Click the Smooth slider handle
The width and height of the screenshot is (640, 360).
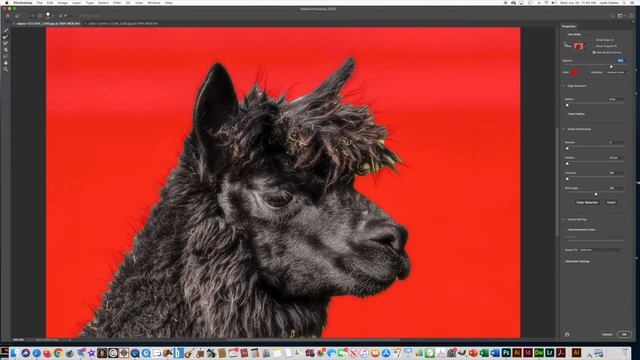pyautogui.click(x=567, y=148)
